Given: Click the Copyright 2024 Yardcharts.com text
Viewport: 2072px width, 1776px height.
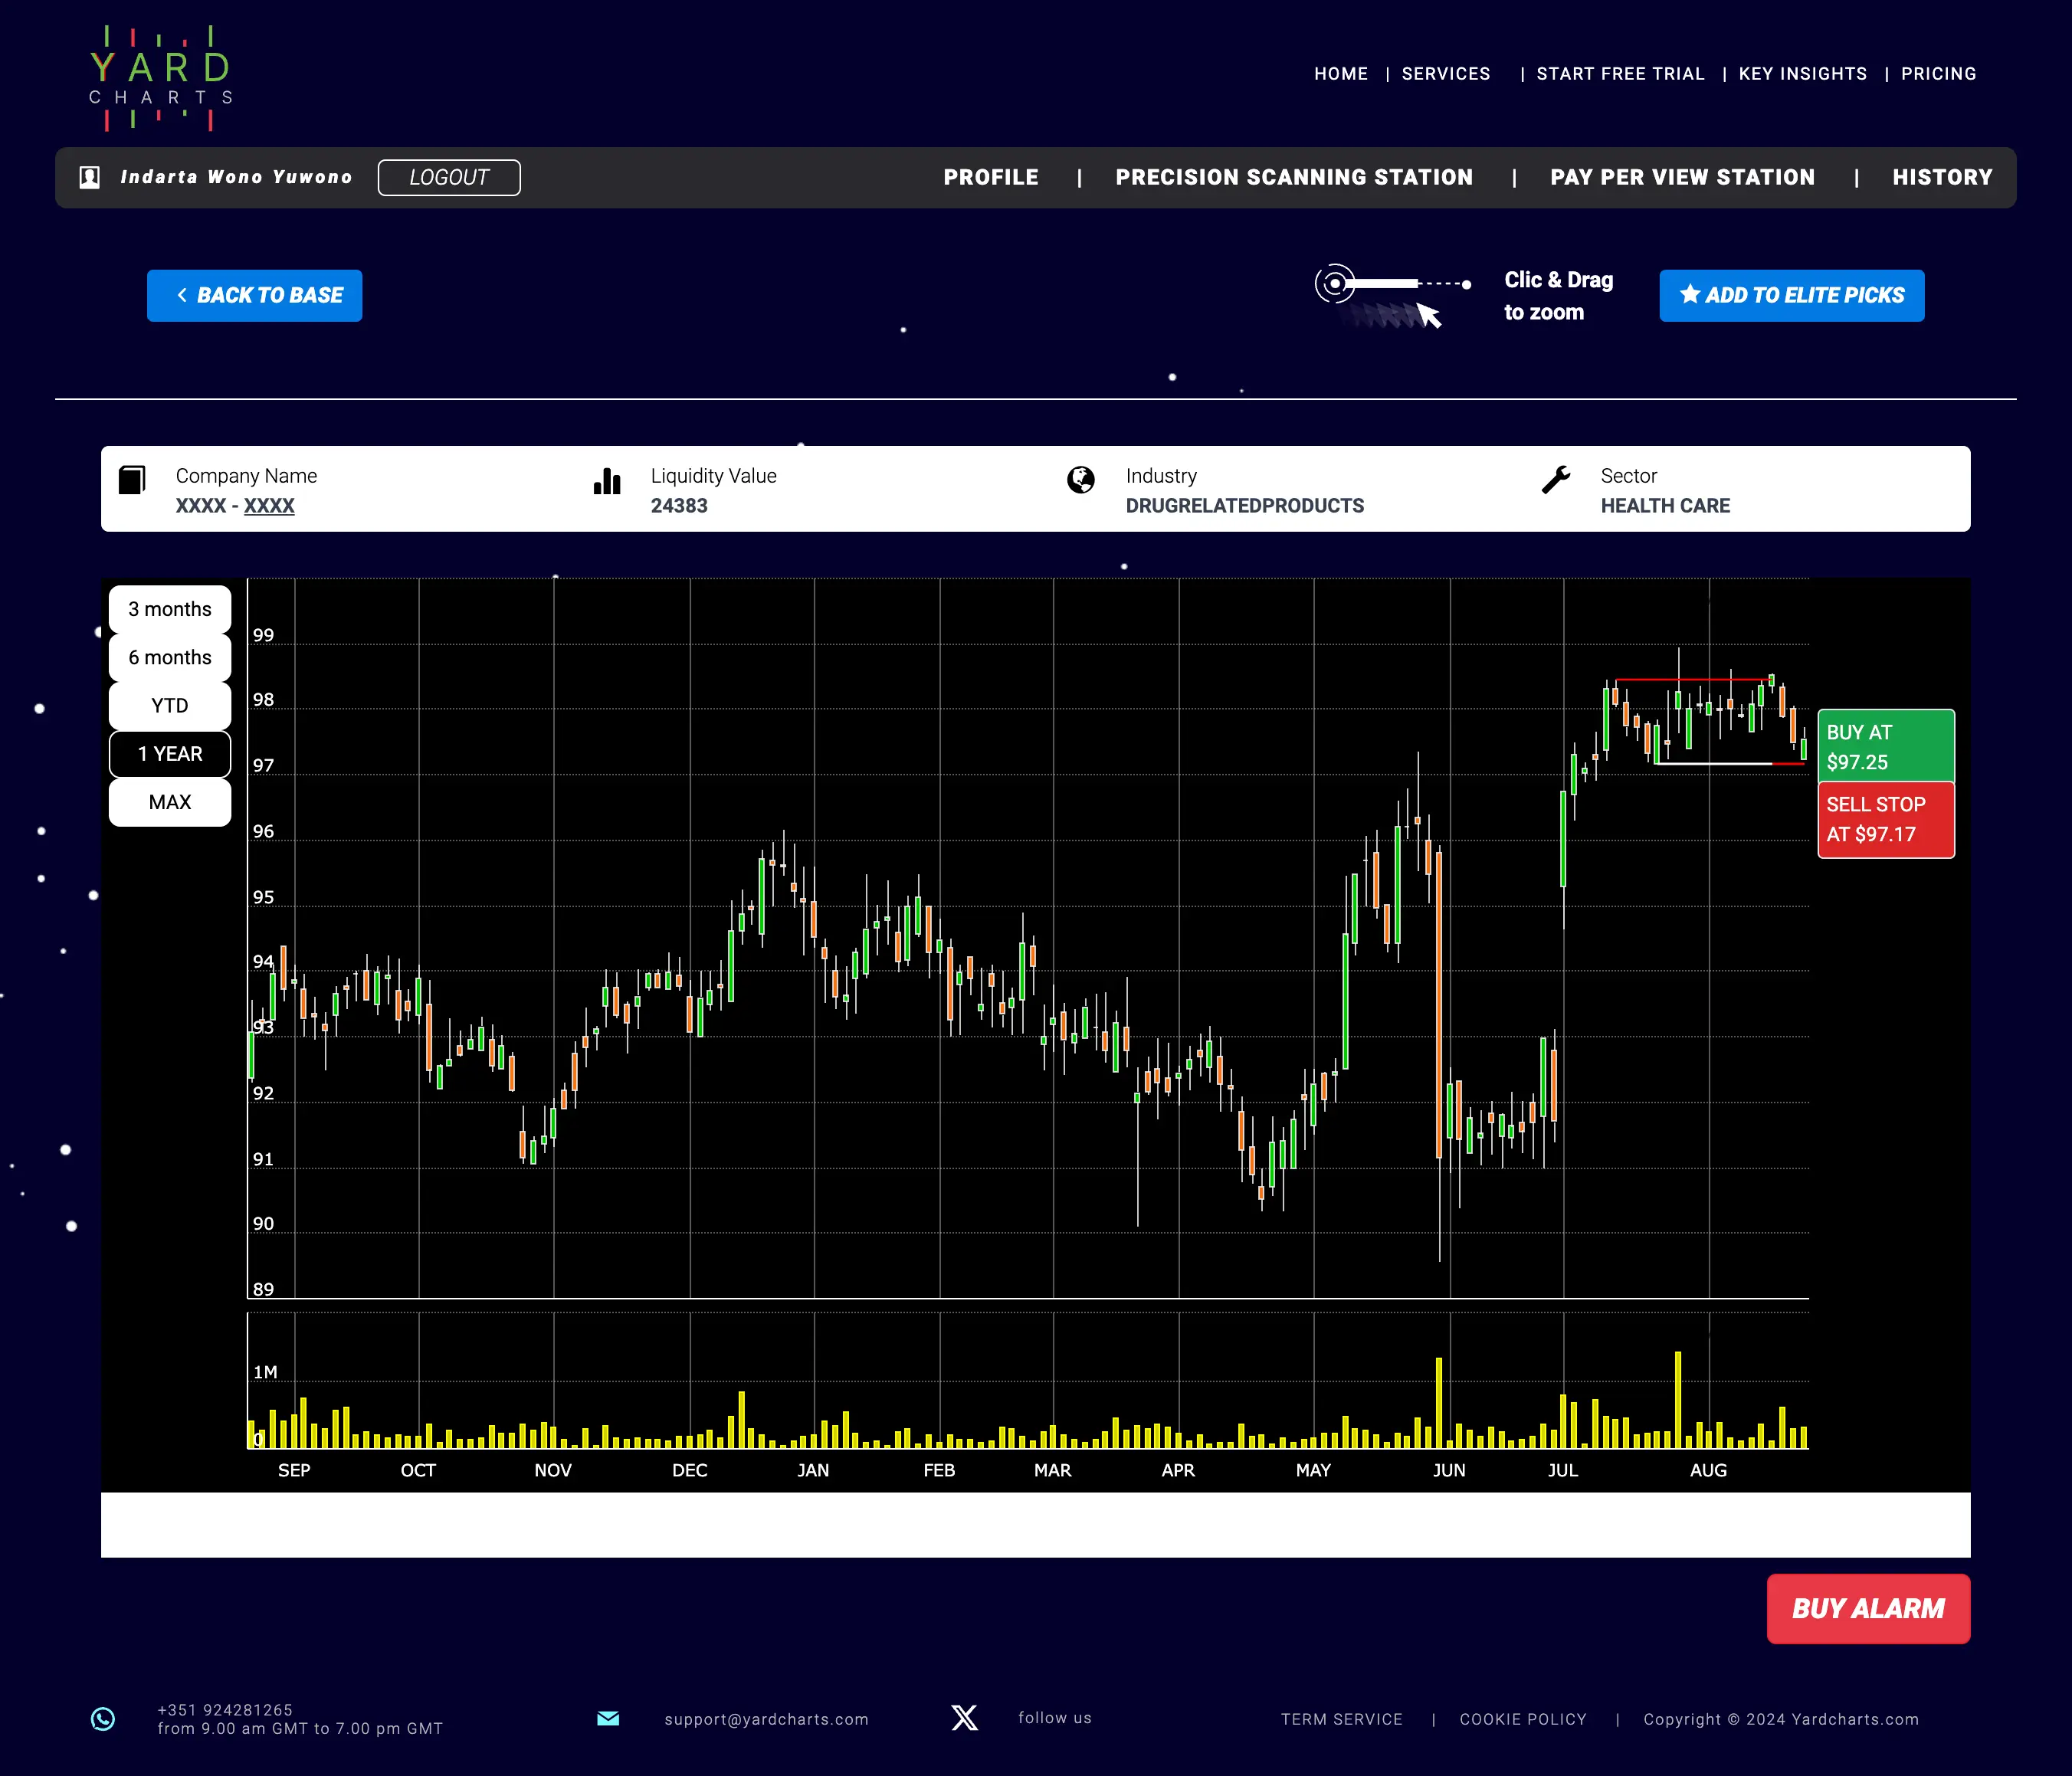Looking at the screenshot, I should point(1781,1719).
